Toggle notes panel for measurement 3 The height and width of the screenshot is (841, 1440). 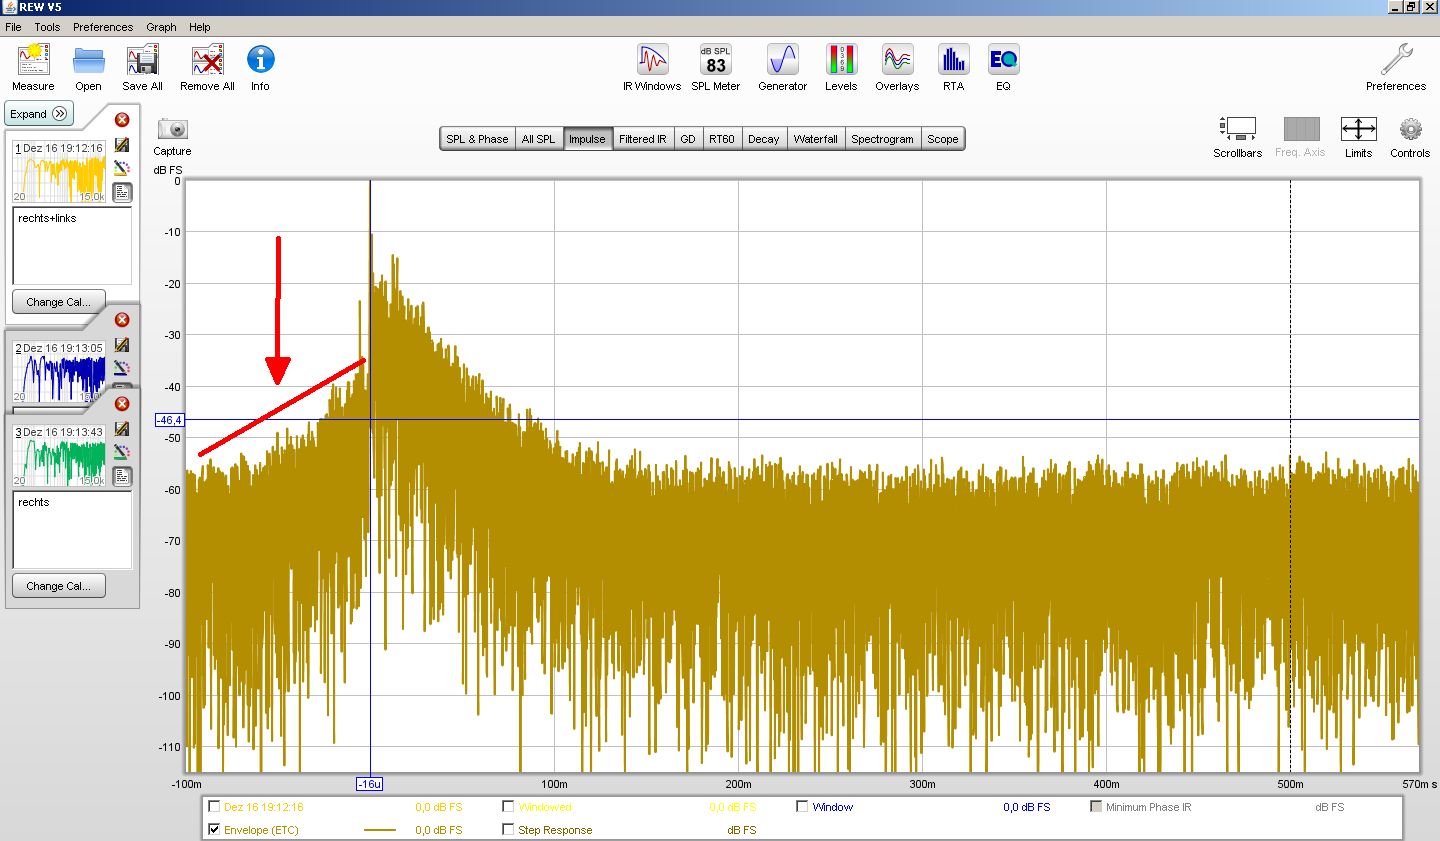point(122,476)
